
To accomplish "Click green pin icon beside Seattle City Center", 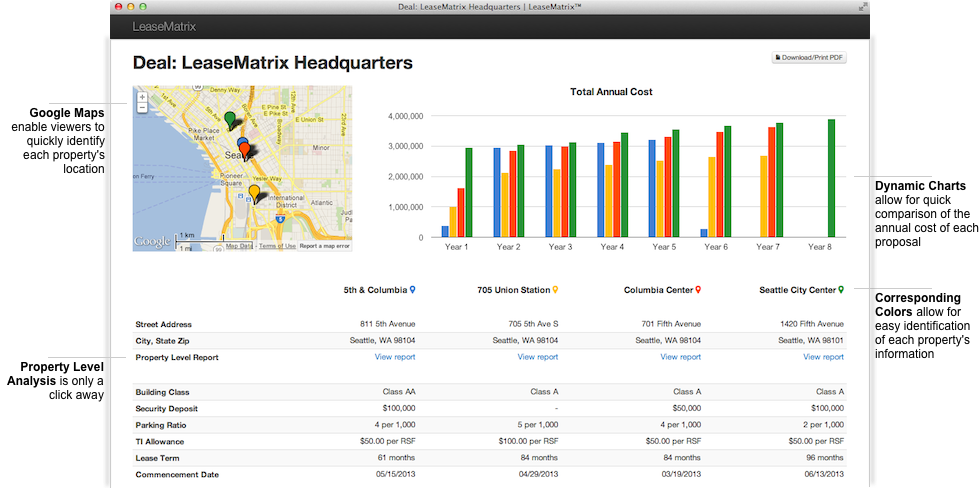I will click(841, 290).
